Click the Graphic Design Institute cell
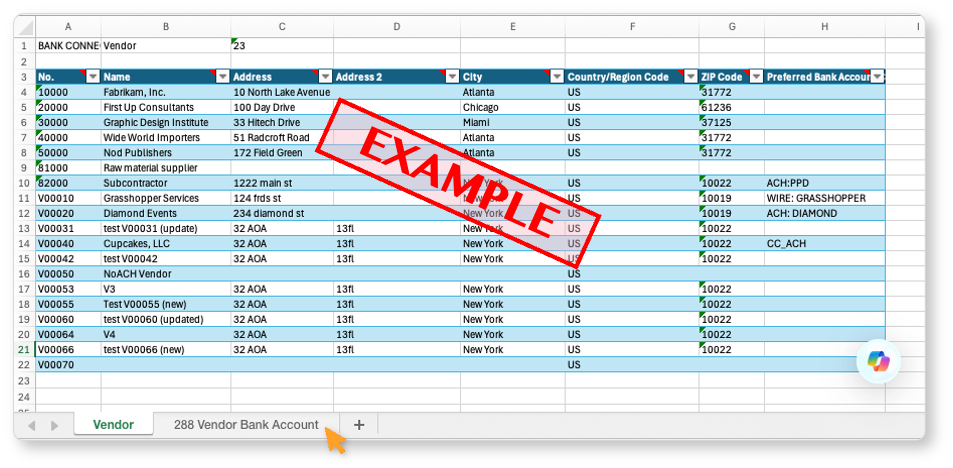 [166, 122]
